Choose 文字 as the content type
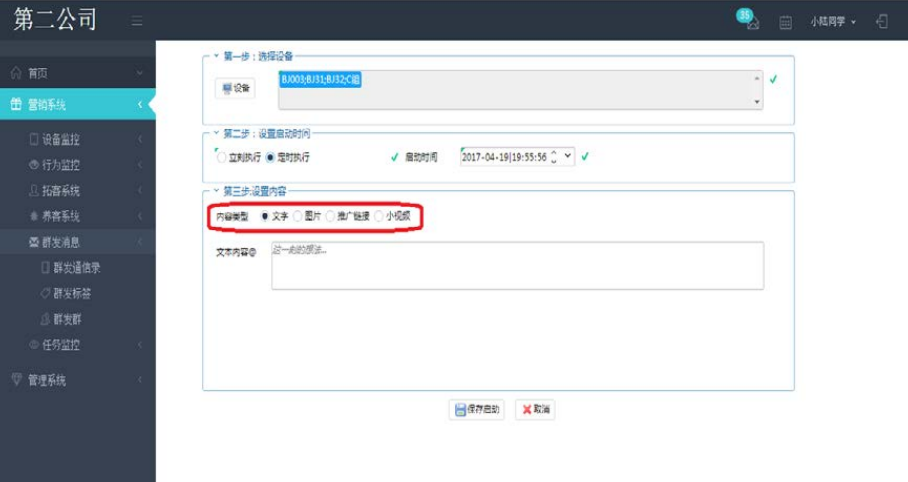908x482 pixels. [x=265, y=216]
